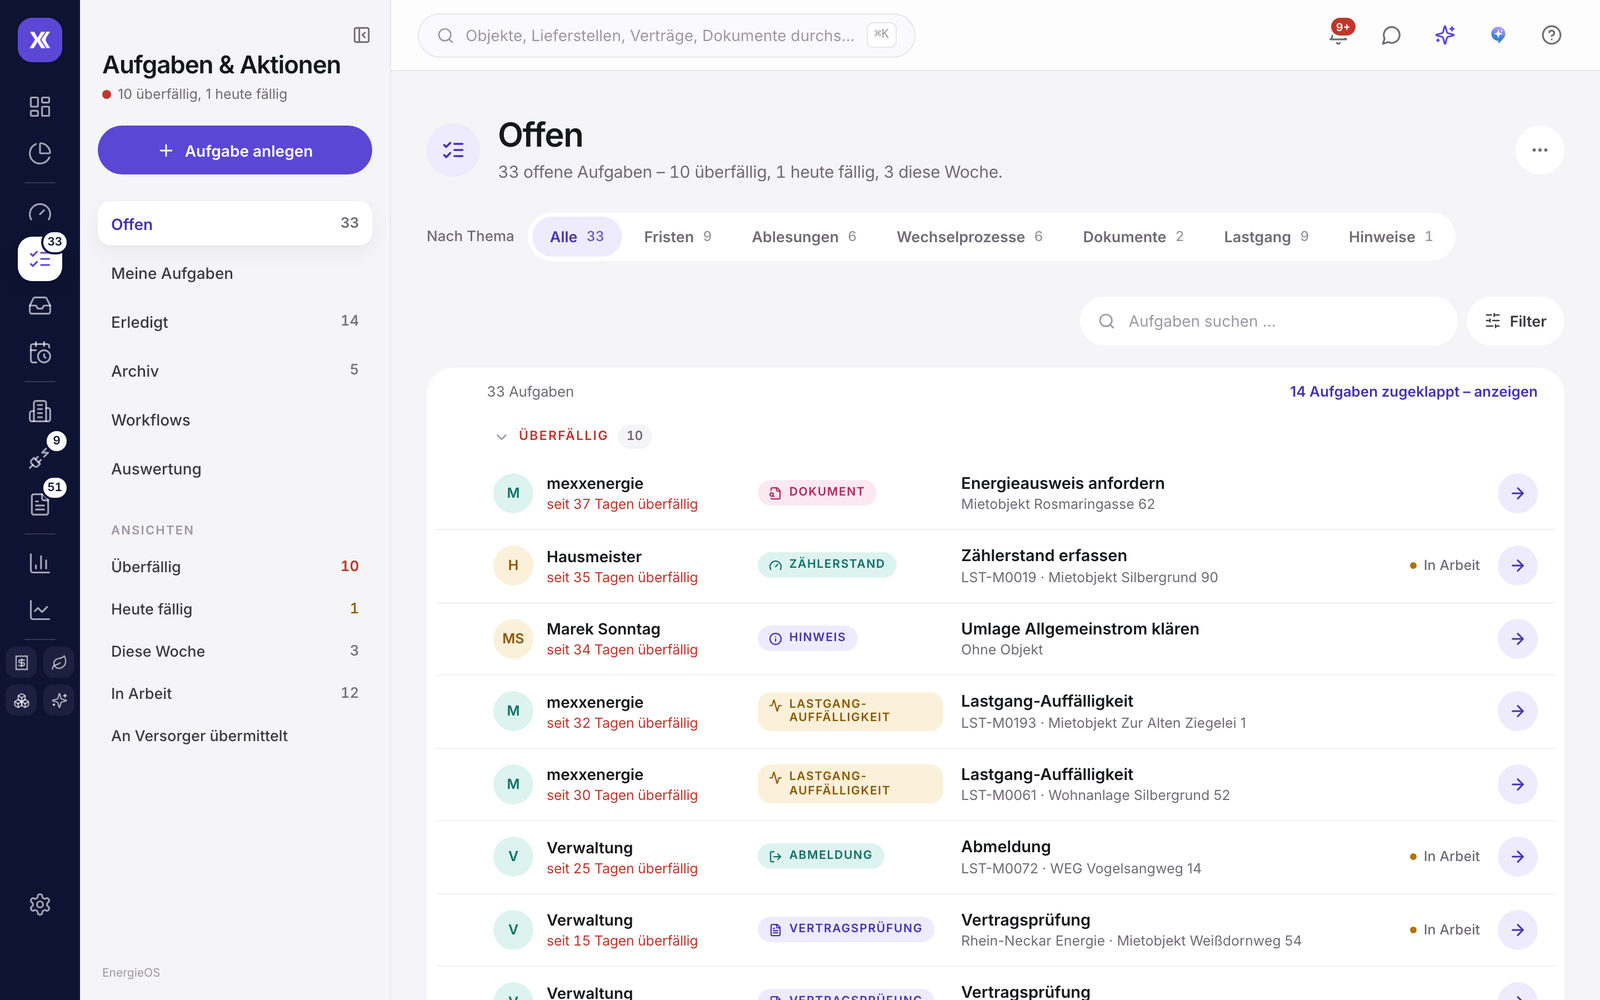This screenshot has height=1000, width=1600.
Task: Open the Workflows sidebar entry
Action: [235, 420]
